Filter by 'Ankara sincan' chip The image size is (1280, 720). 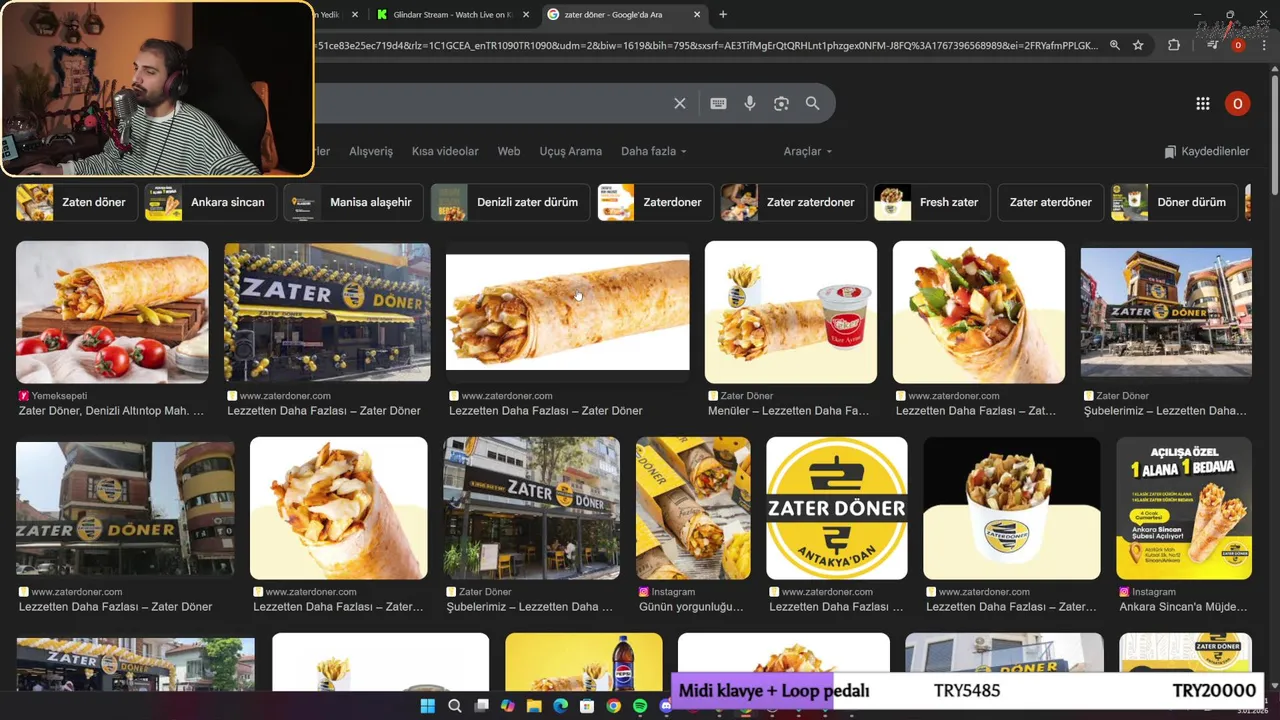click(210, 202)
